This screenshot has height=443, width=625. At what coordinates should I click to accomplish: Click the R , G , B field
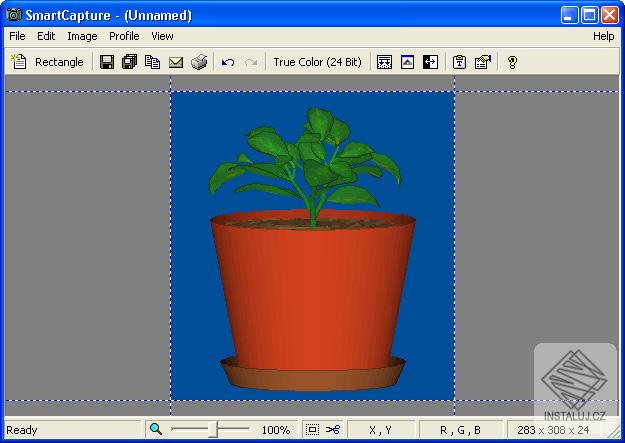tap(460, 430)
